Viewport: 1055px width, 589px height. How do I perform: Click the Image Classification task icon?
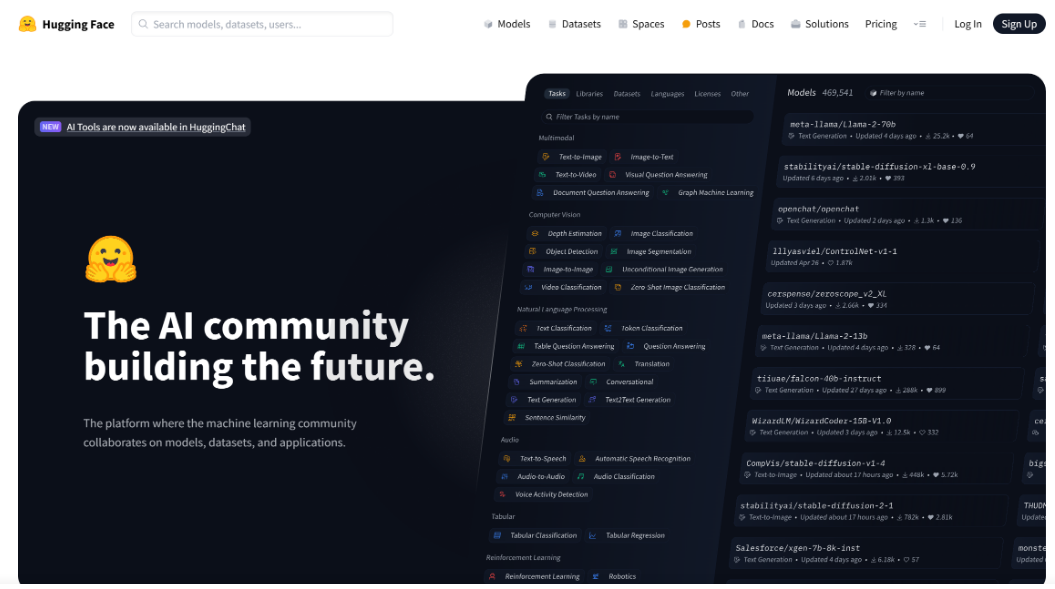pos(618,234)
